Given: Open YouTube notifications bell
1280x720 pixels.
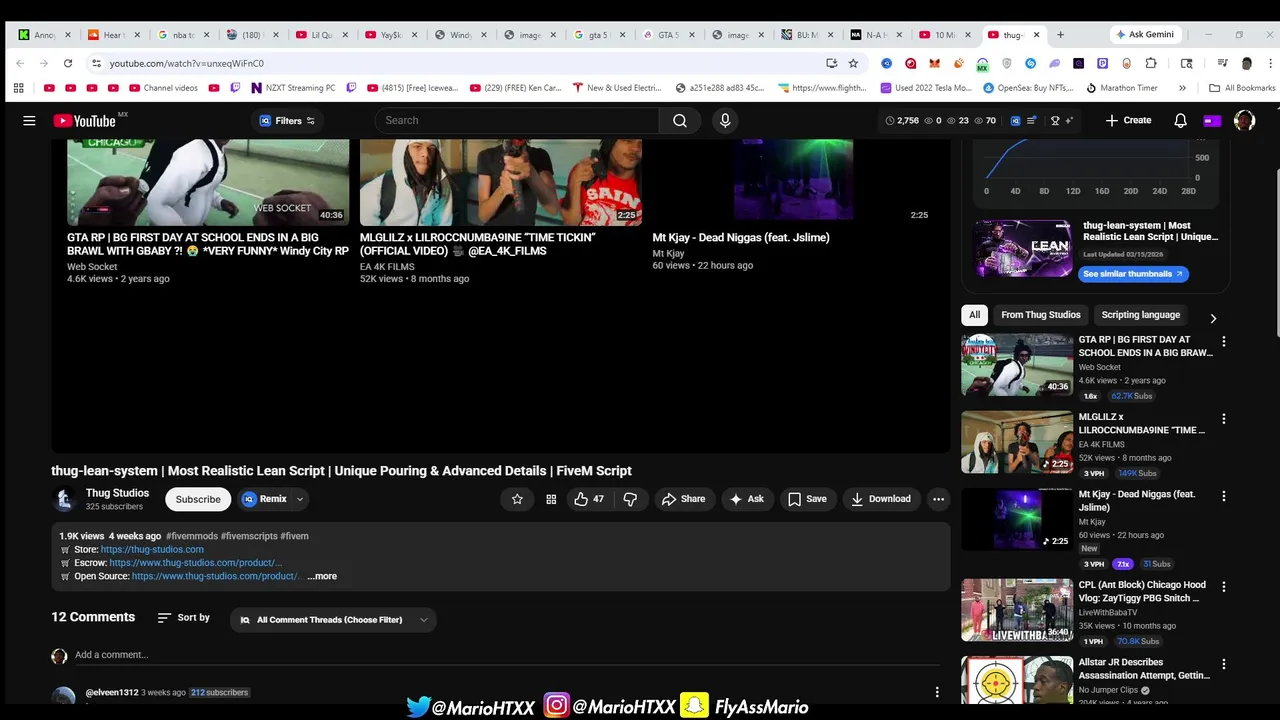Looking at the screenshot, I should coord(1180,120).
